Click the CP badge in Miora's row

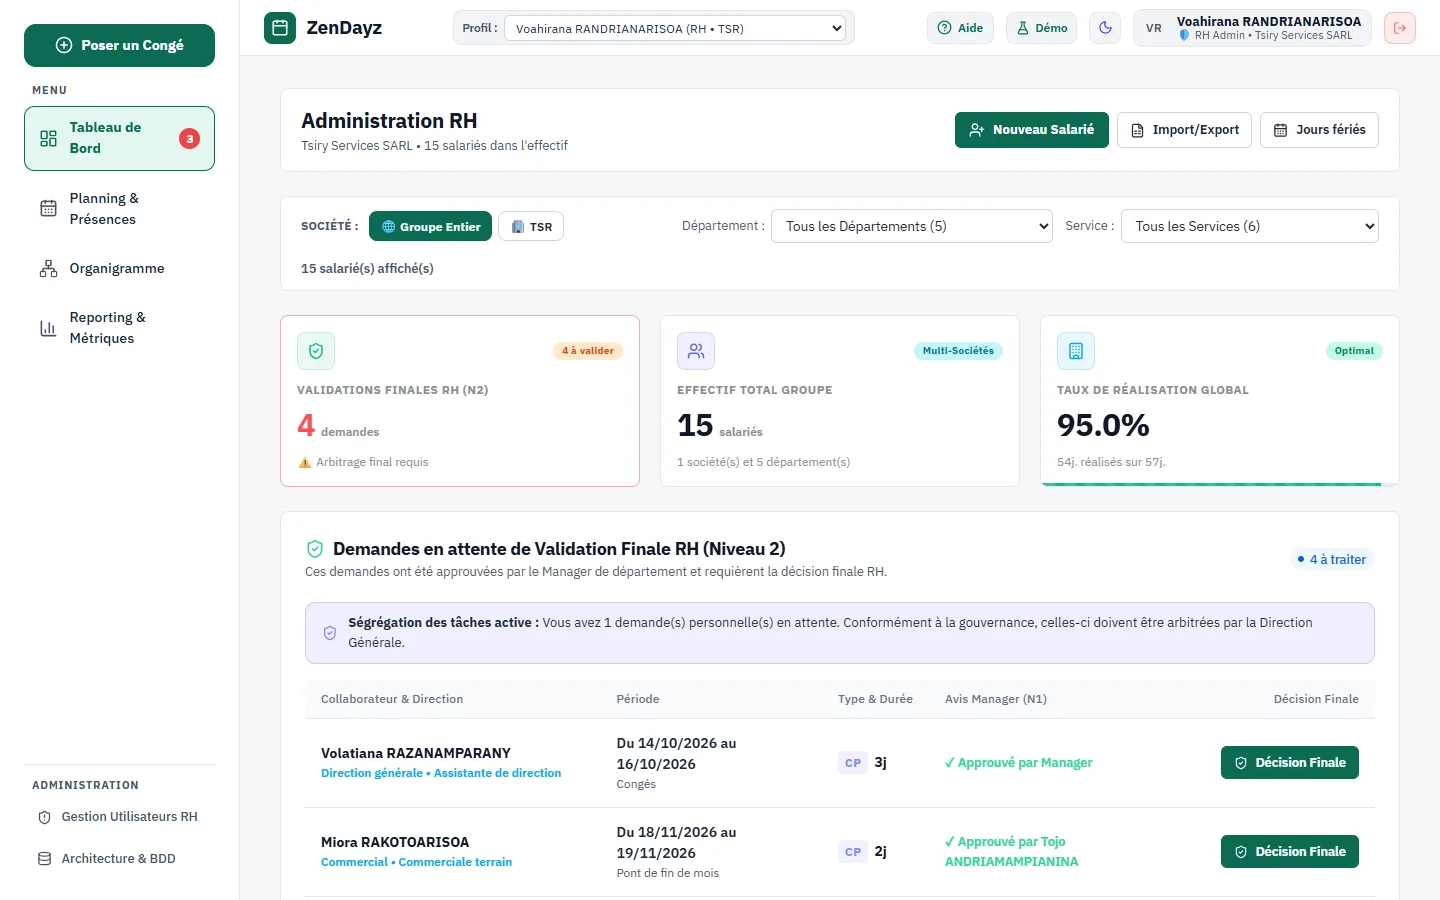[x=853, y=852]
